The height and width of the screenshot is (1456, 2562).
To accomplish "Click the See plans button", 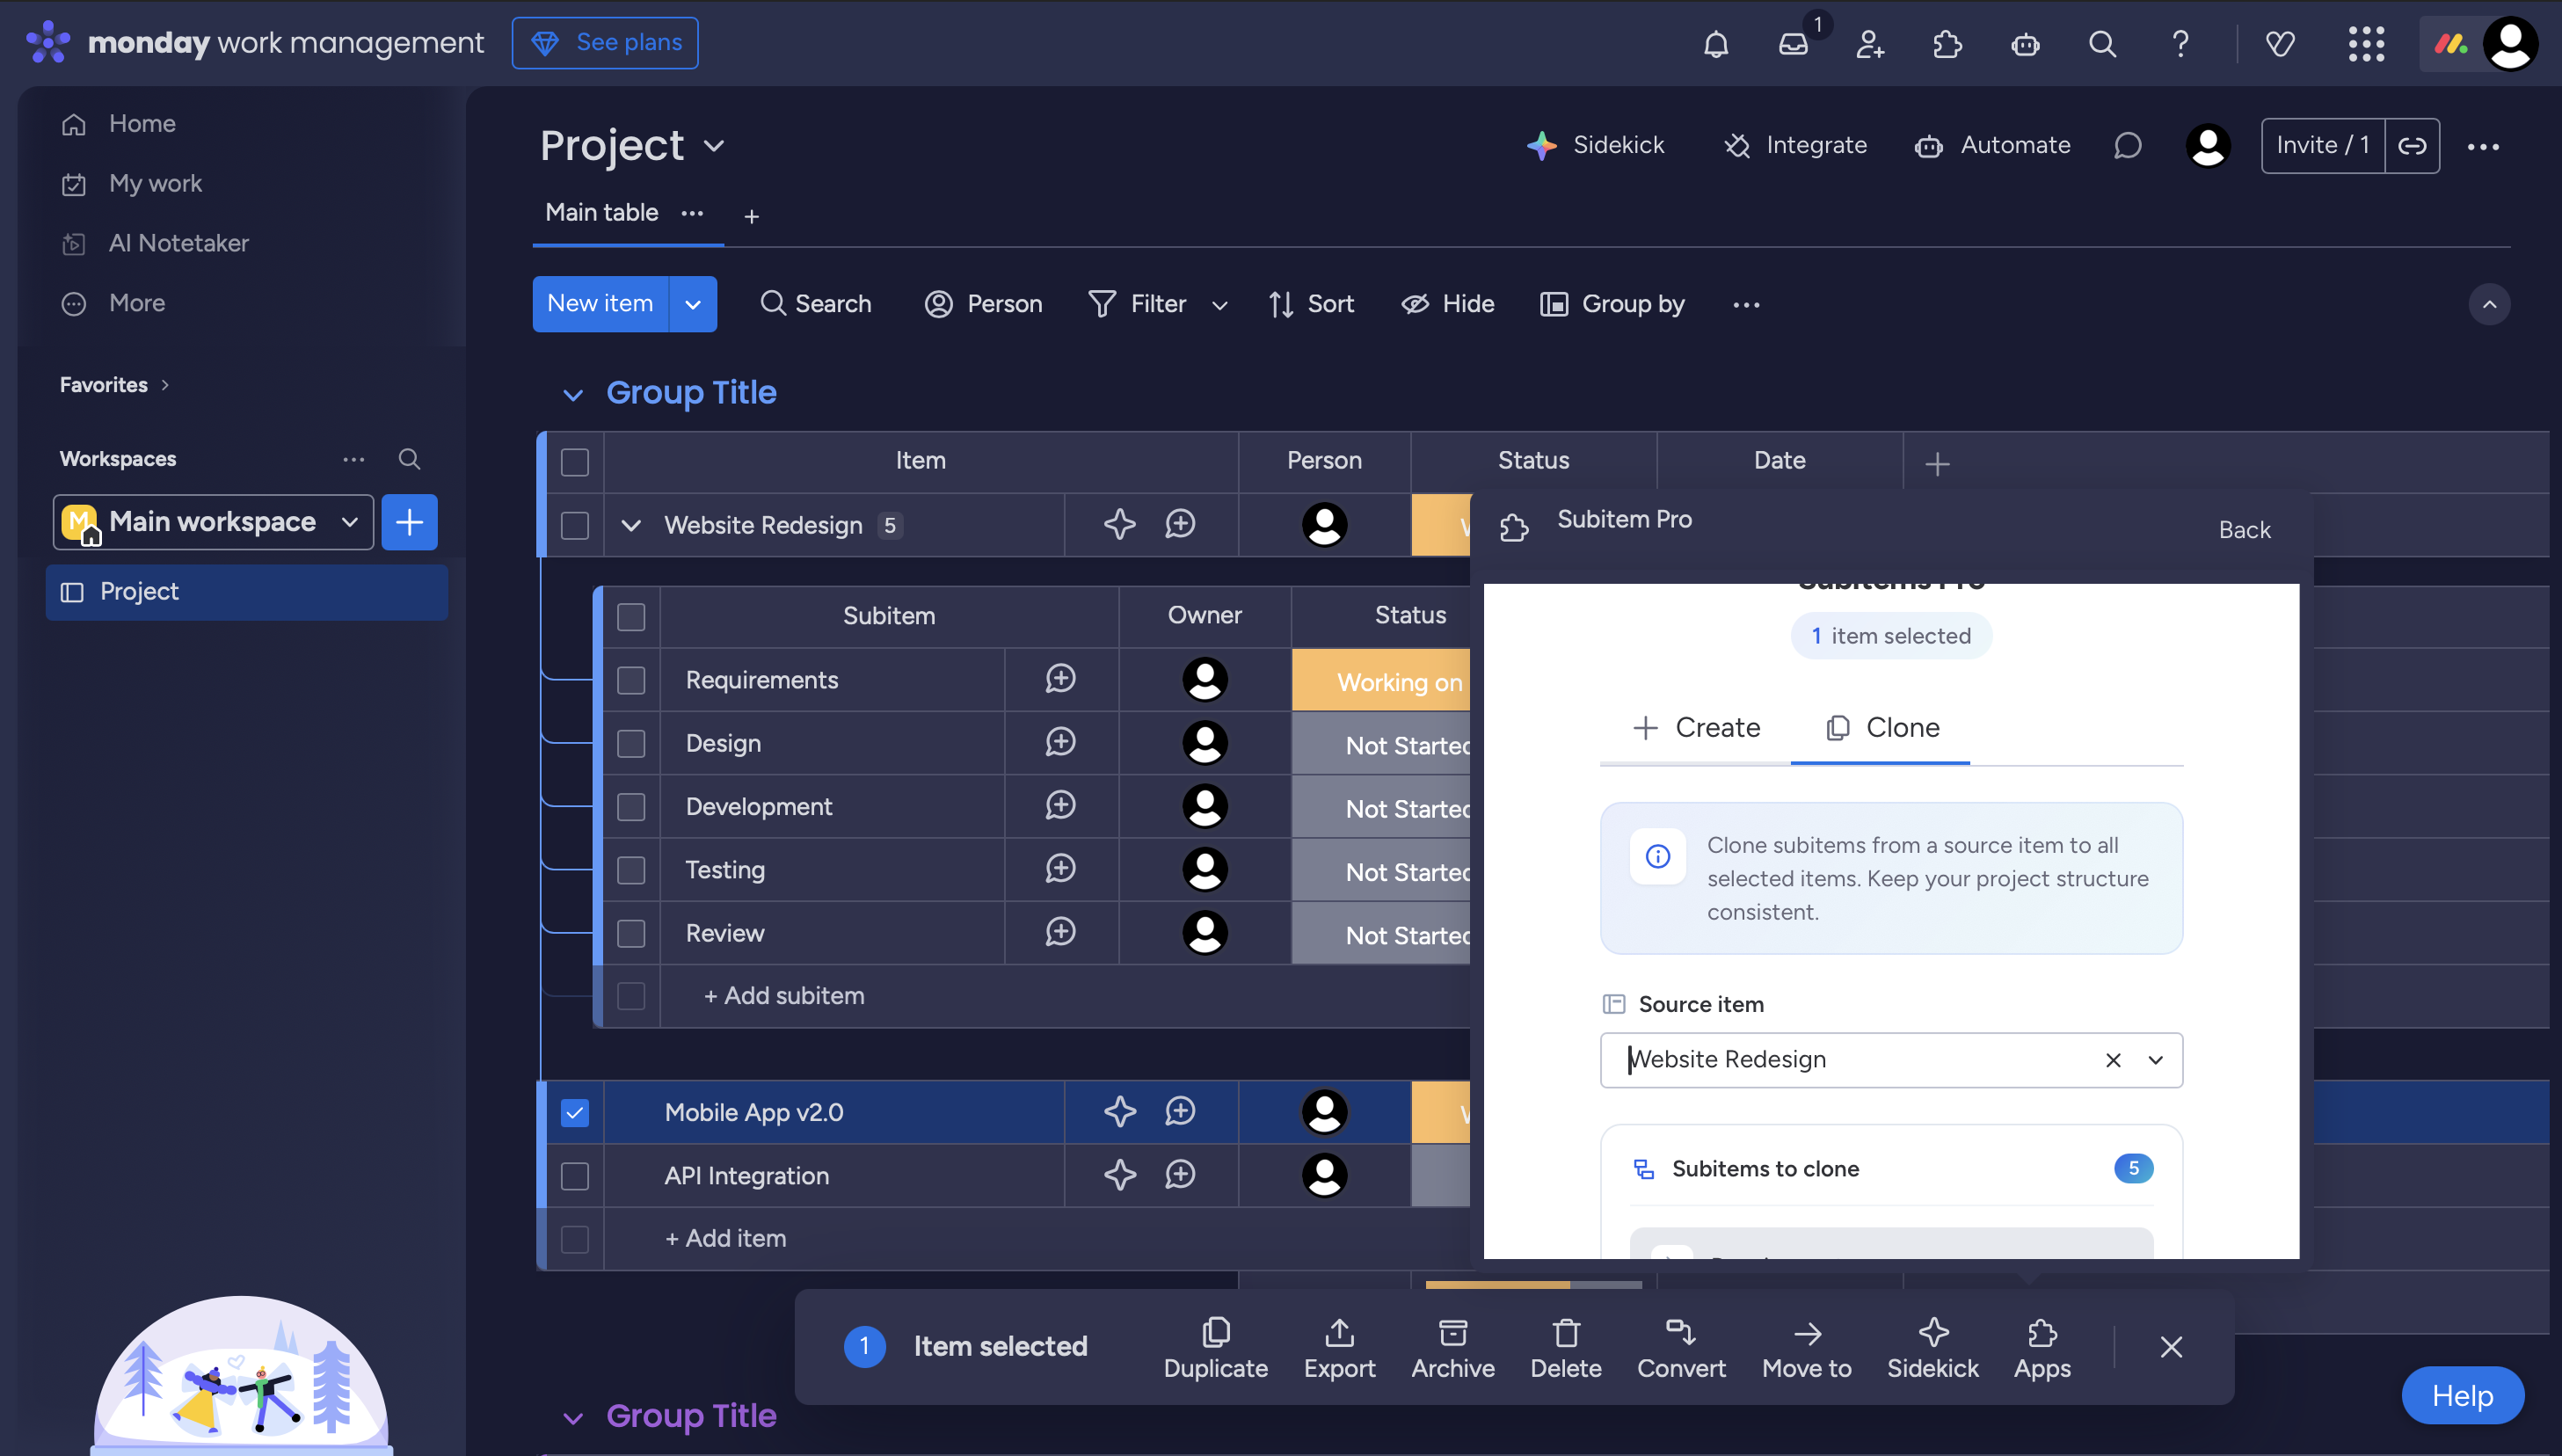I will (x=605, y=43).
